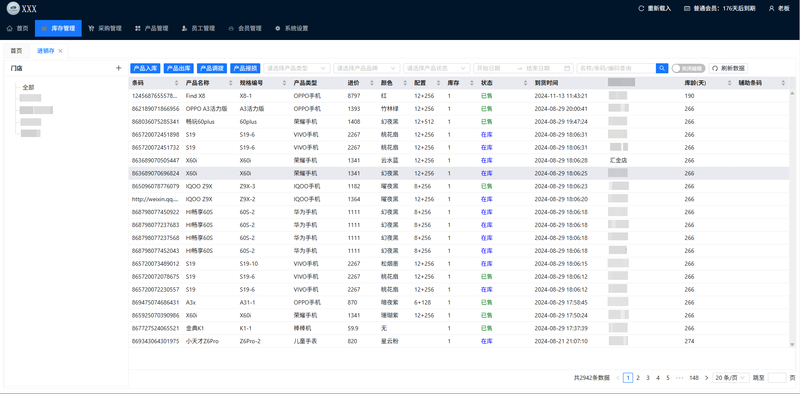
Task: Go to the previous page arrow
Action: click(x=618, y=378)
